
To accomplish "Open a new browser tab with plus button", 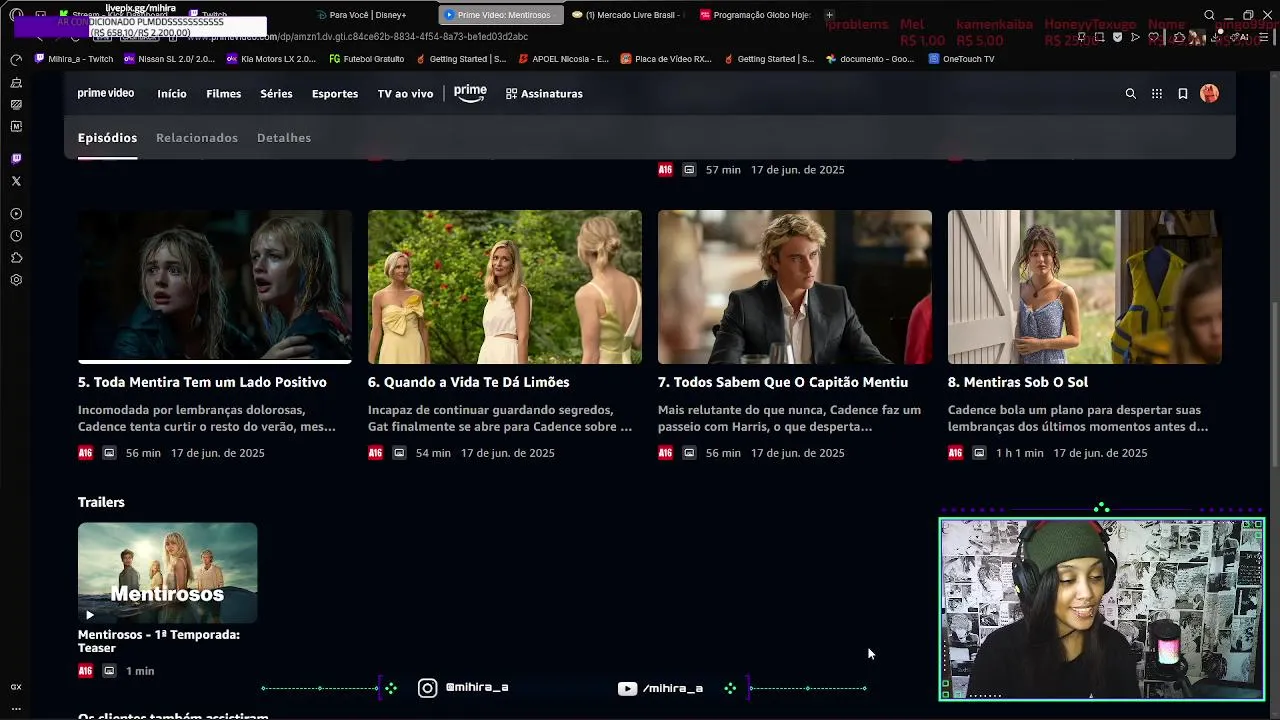I will pyautogui.click(x=829, y=15).
